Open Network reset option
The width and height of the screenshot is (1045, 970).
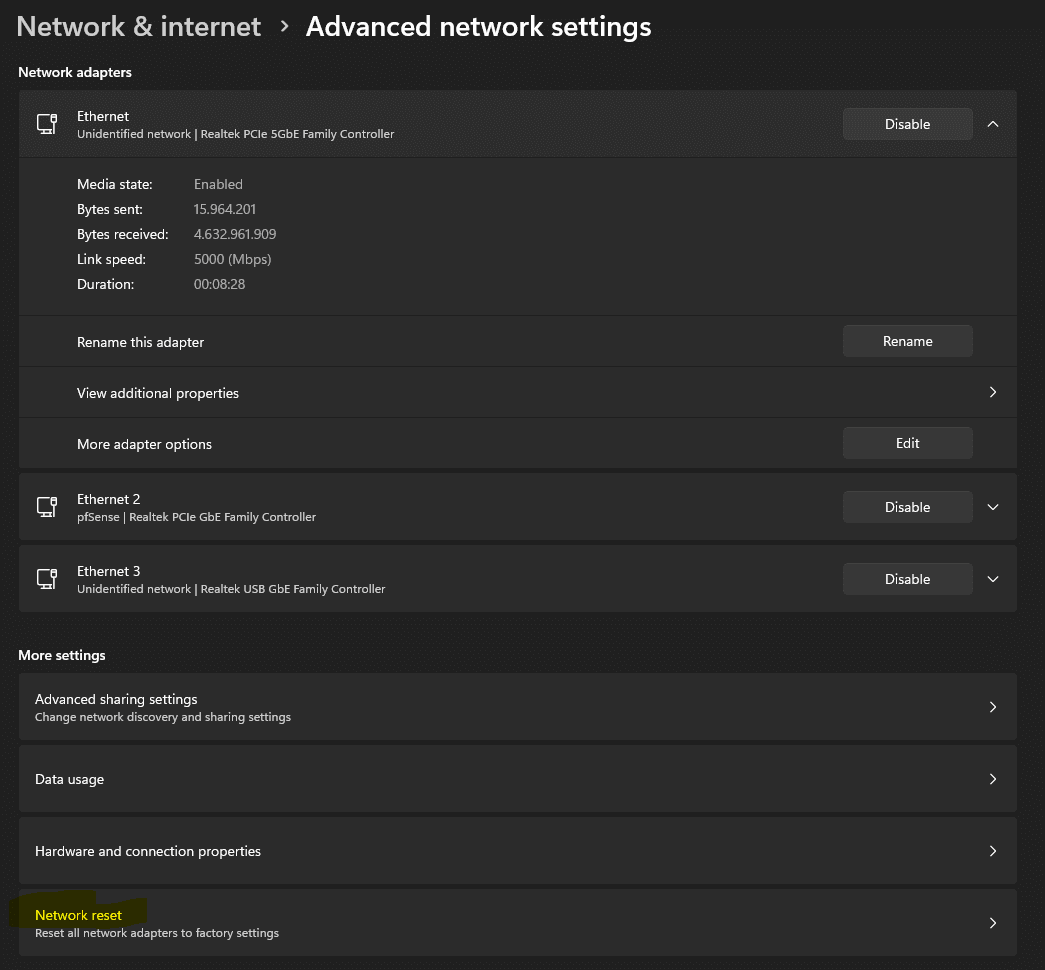[79, 915]
